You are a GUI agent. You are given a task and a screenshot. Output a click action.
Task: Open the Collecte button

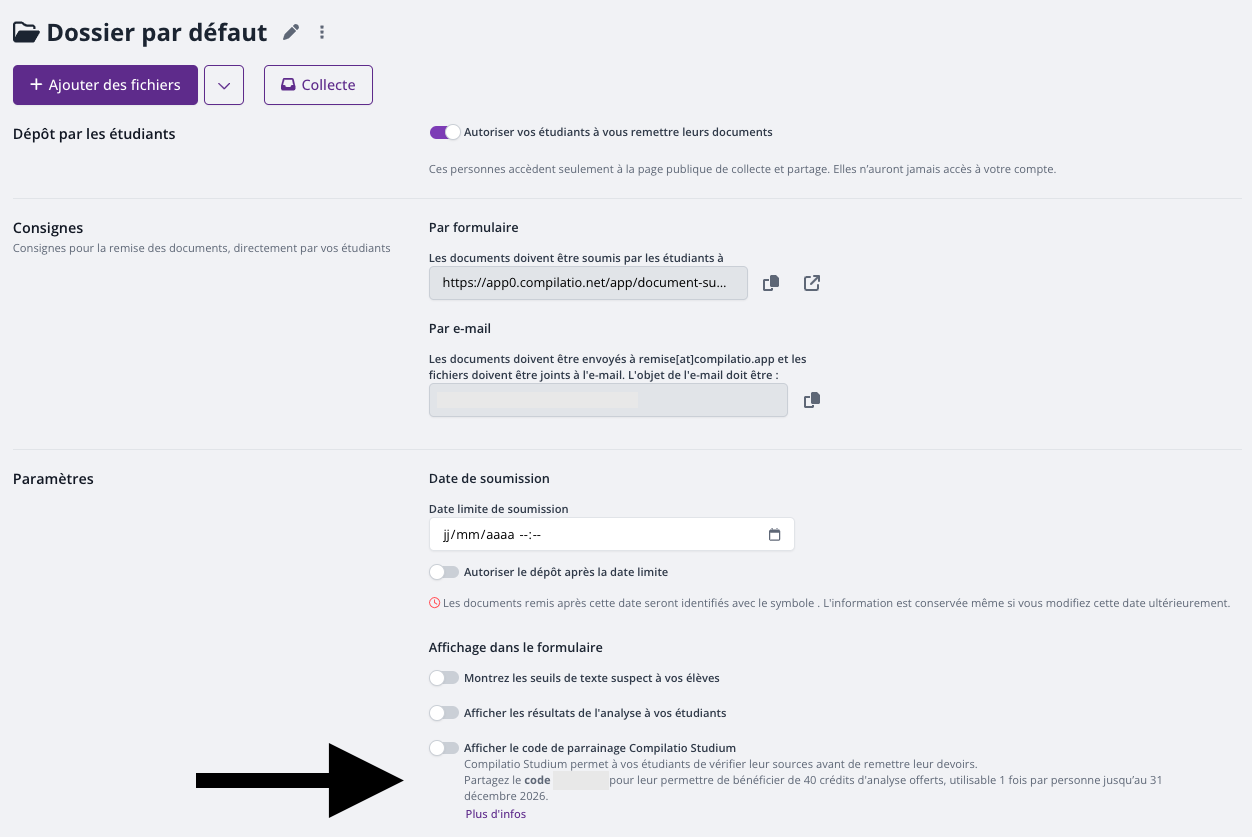(318, 85)
